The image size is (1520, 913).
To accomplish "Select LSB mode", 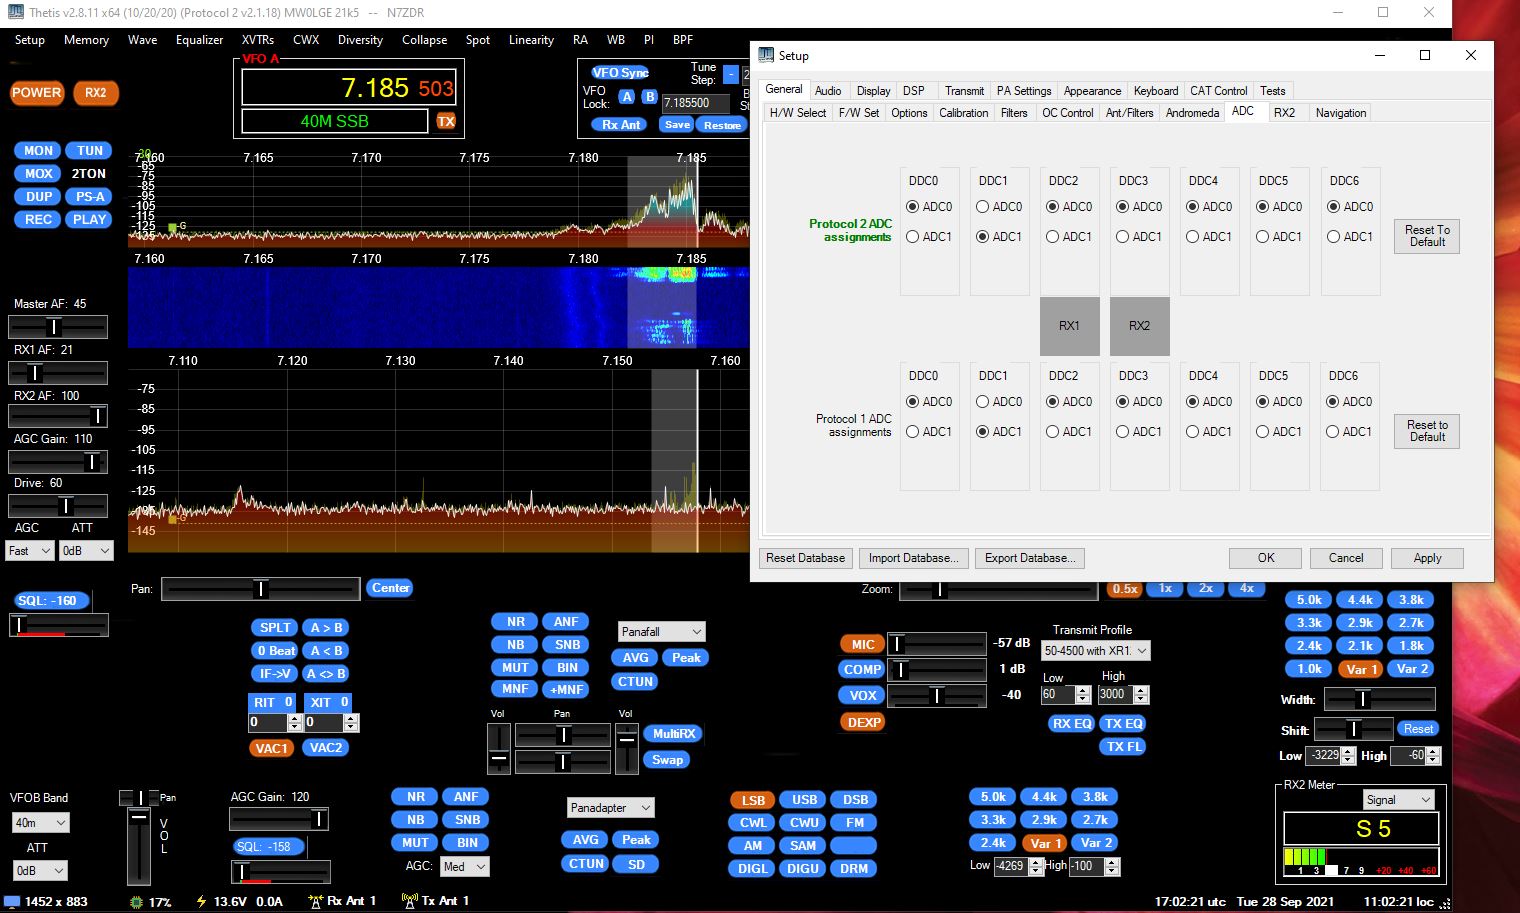I will [753, 800].
